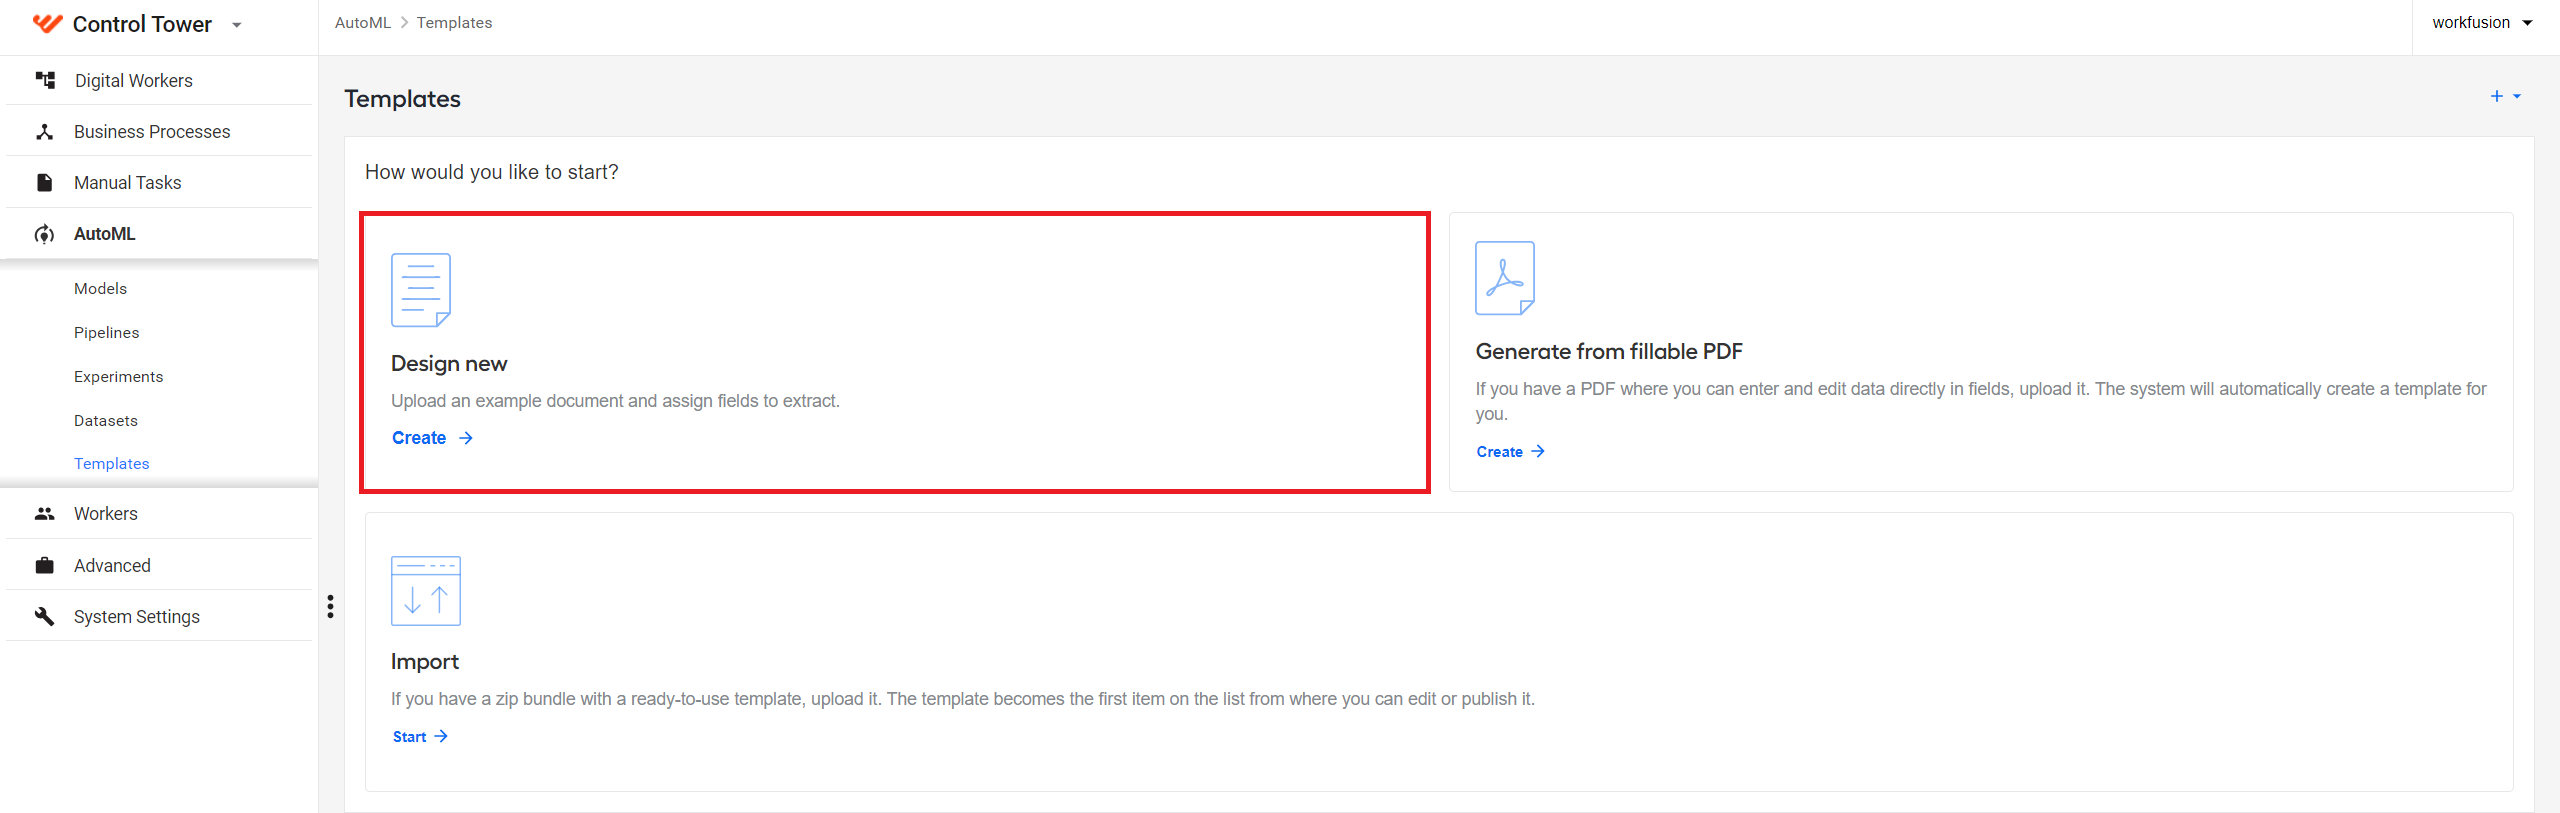This screenshot has height=813, width=2560.
Task: Click the blue plus add button
Action: (x=2497, y=96)
